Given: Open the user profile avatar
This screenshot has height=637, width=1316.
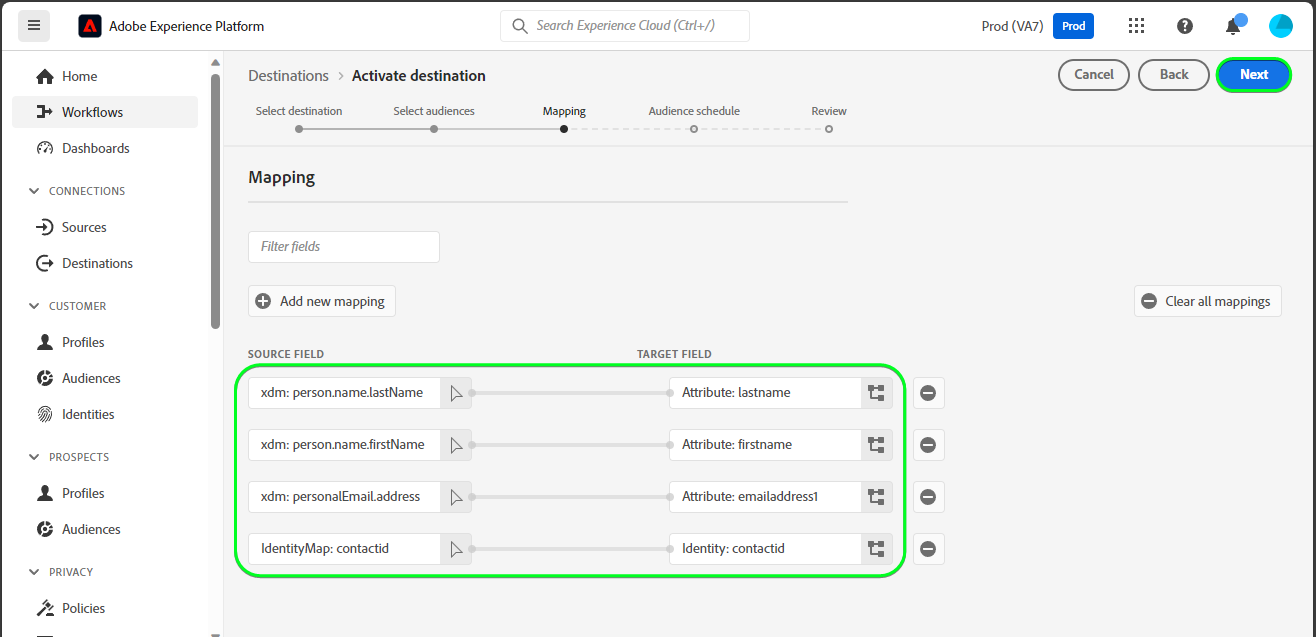Looking at the screenshot, I should [x=1281, y=26].
